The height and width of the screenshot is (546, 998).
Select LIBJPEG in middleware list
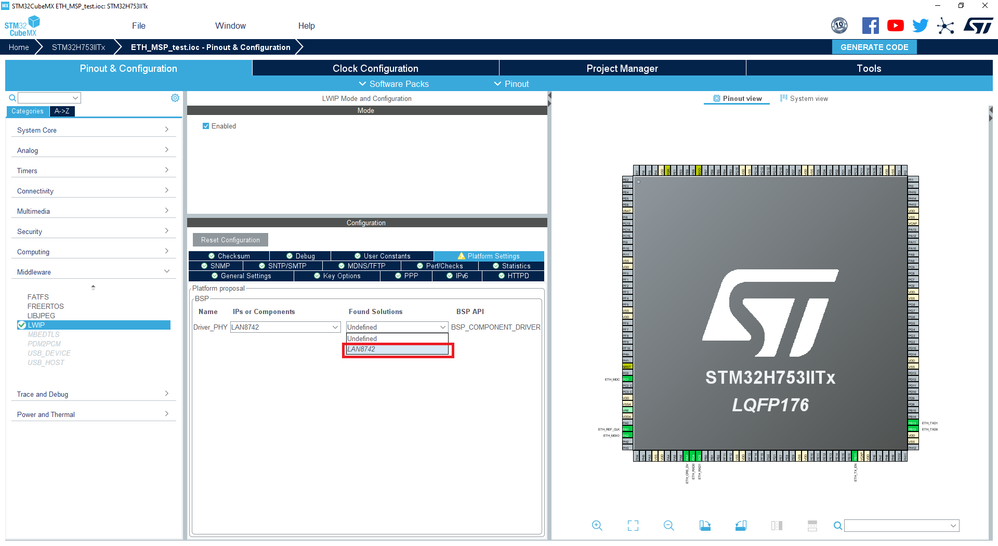41,316
